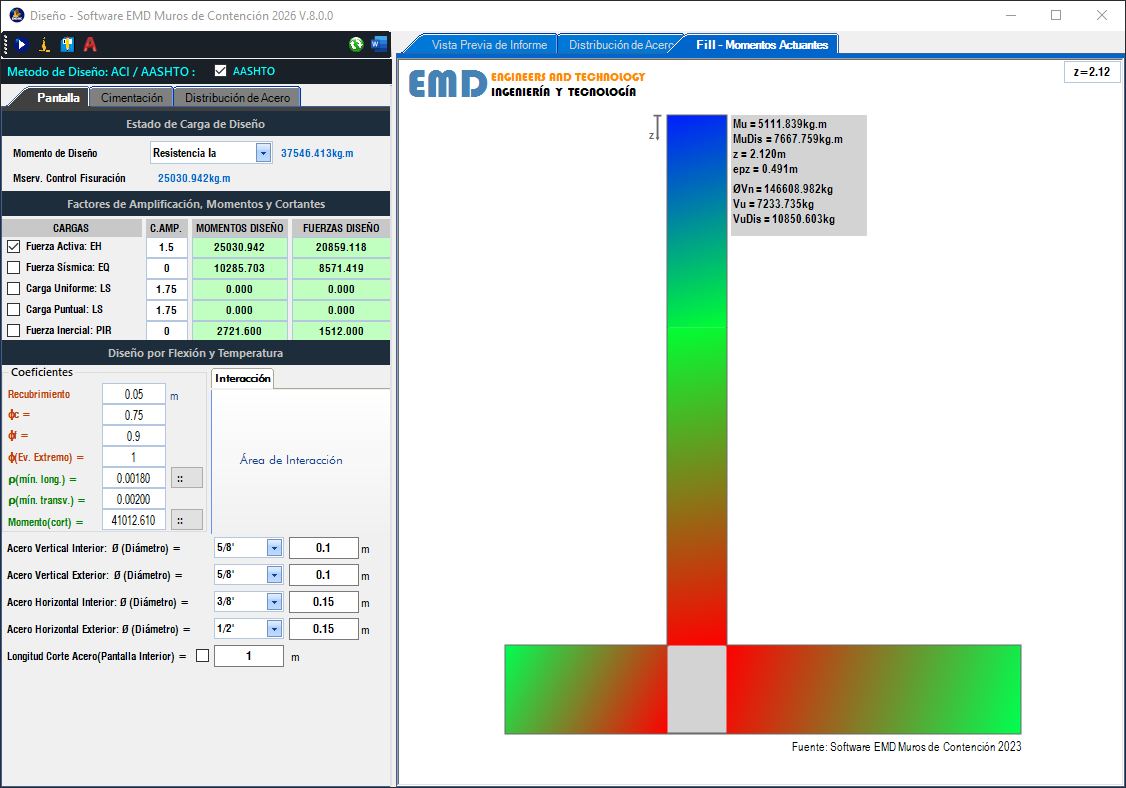
Task: Toggle the Longitud Corte Acero checkbox
Action: point(203,656)
